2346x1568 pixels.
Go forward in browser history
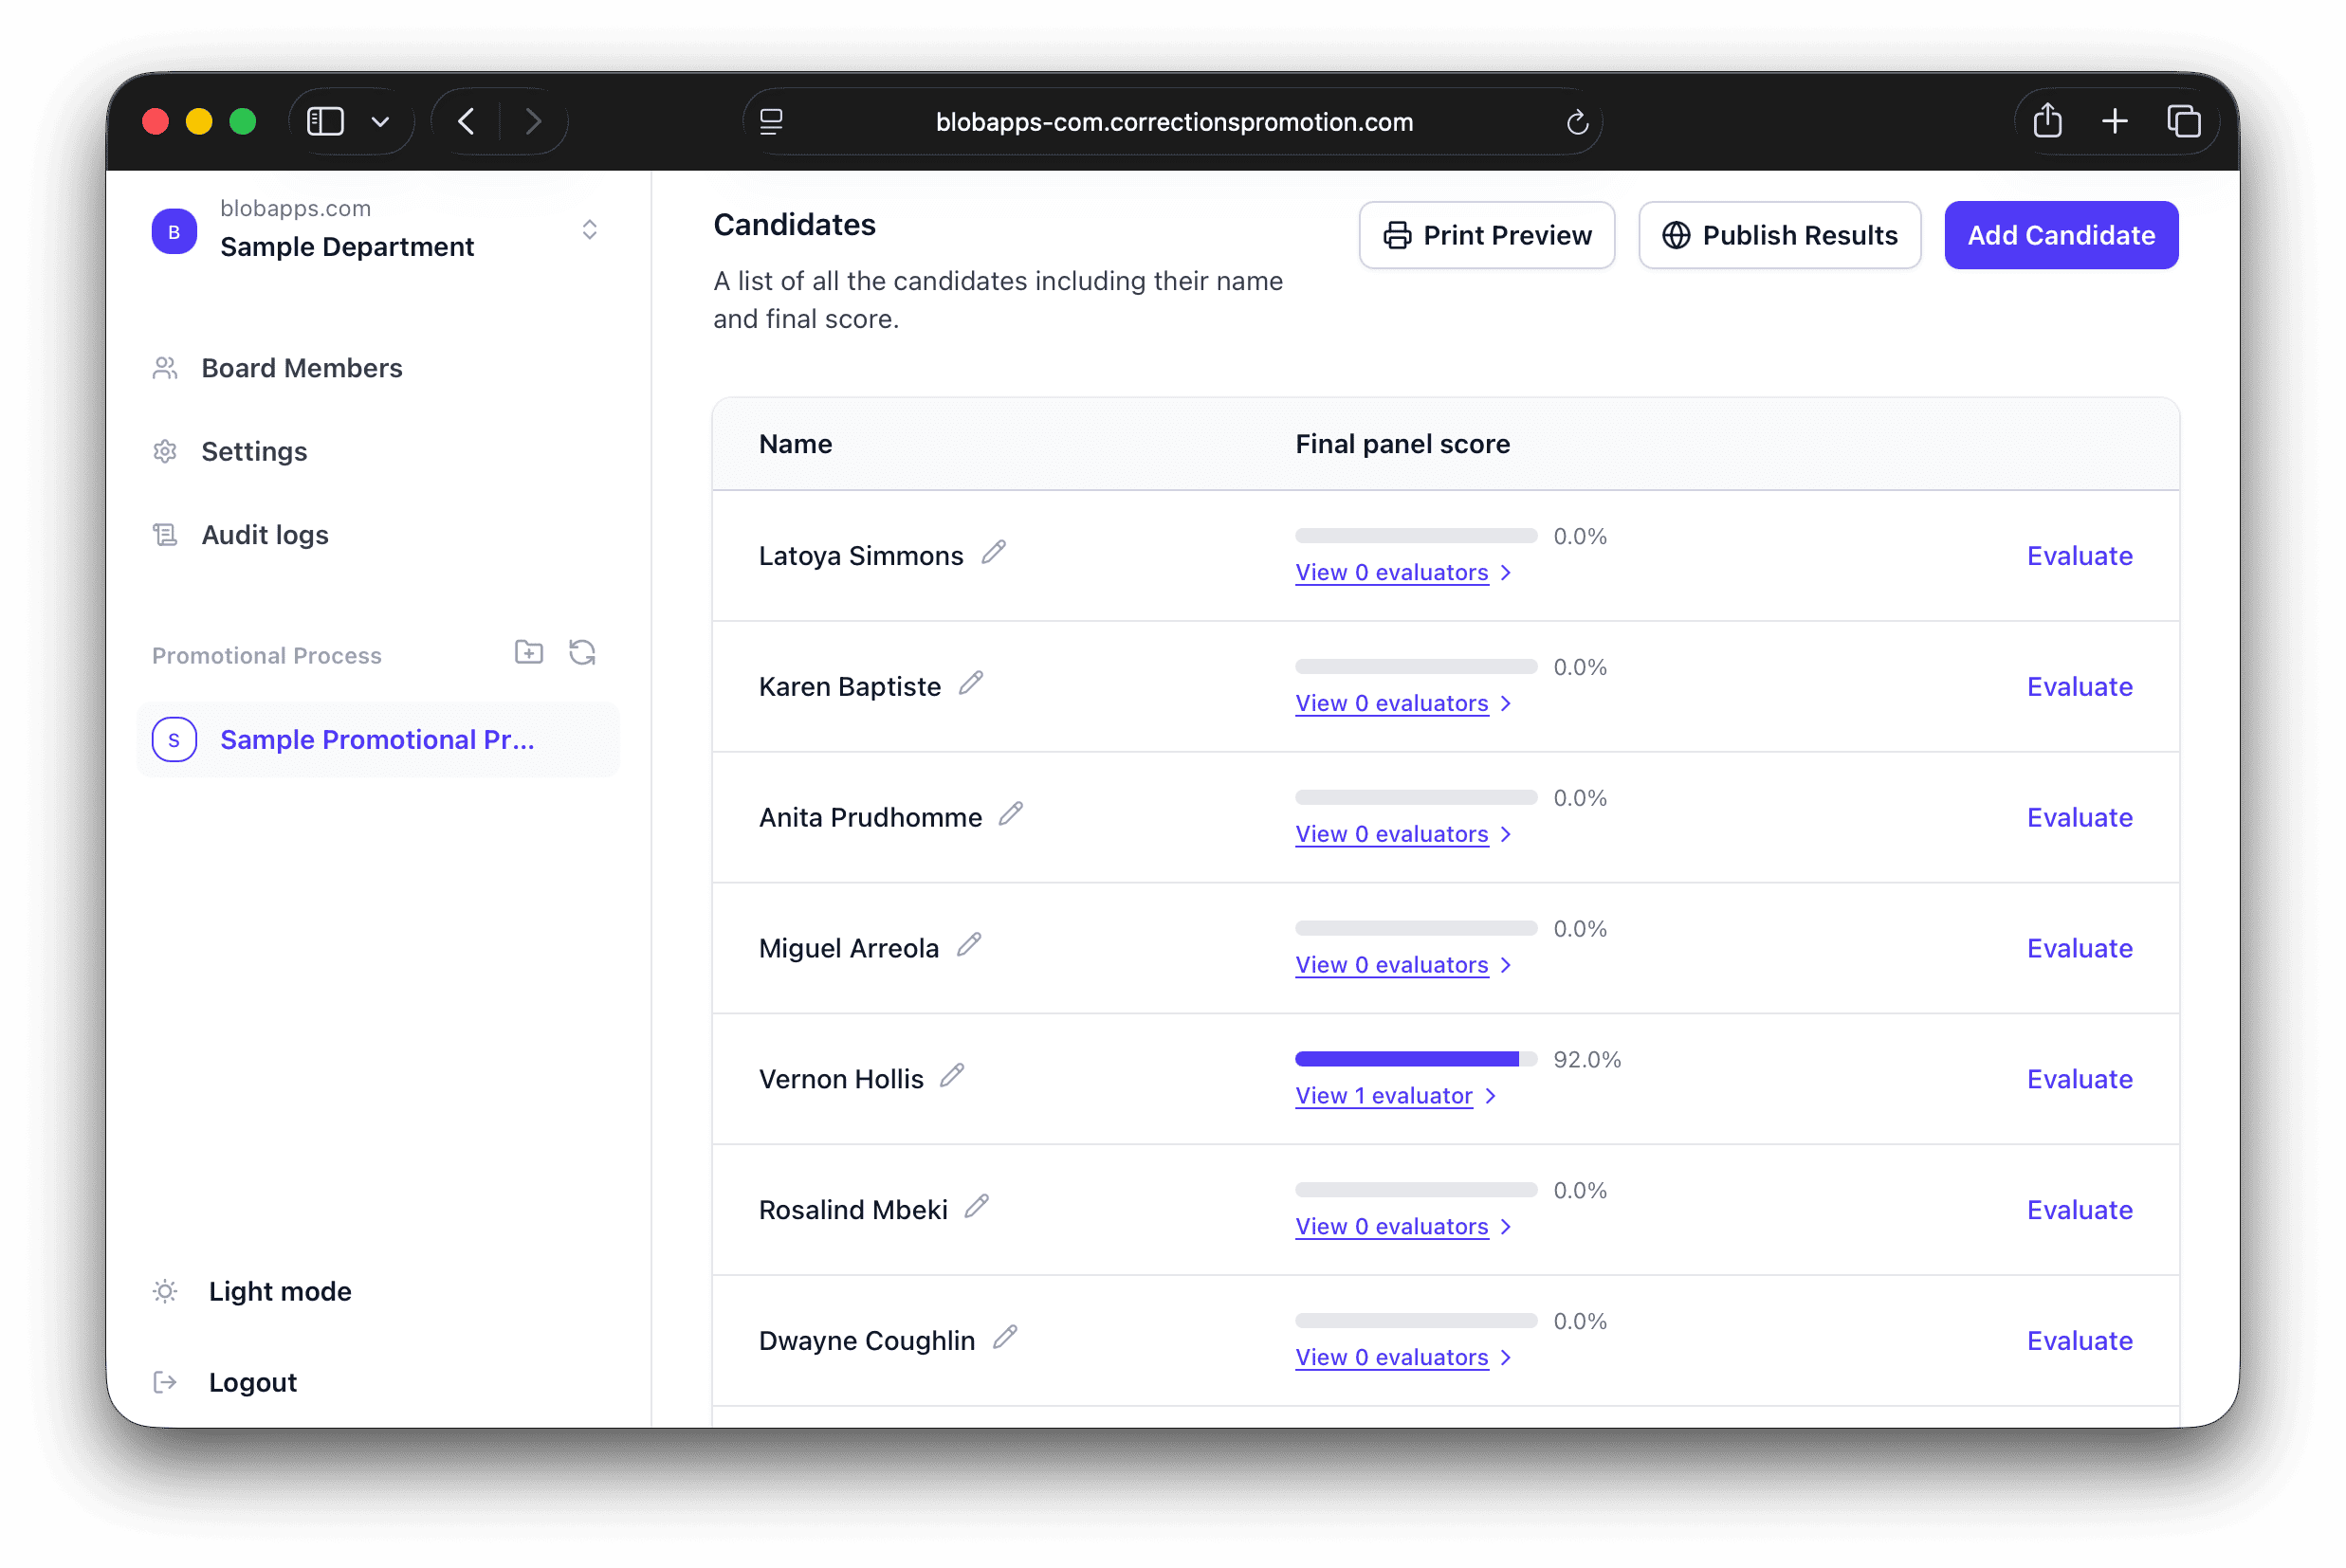point(533,122)
